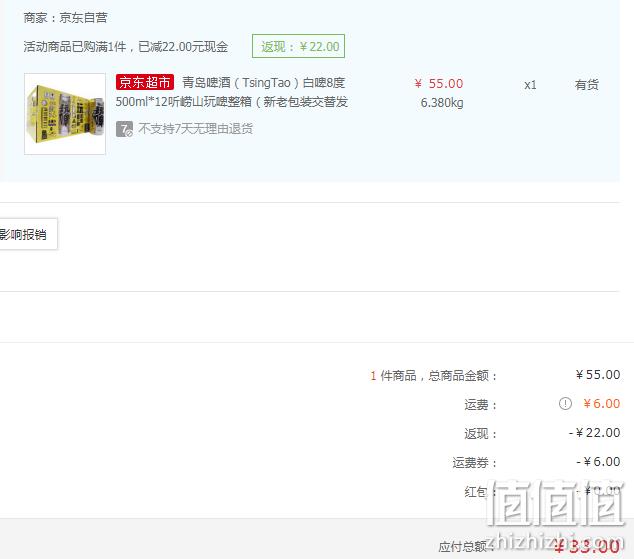Click the 有货 stock status
634x559 pixels.
[587, 85]
